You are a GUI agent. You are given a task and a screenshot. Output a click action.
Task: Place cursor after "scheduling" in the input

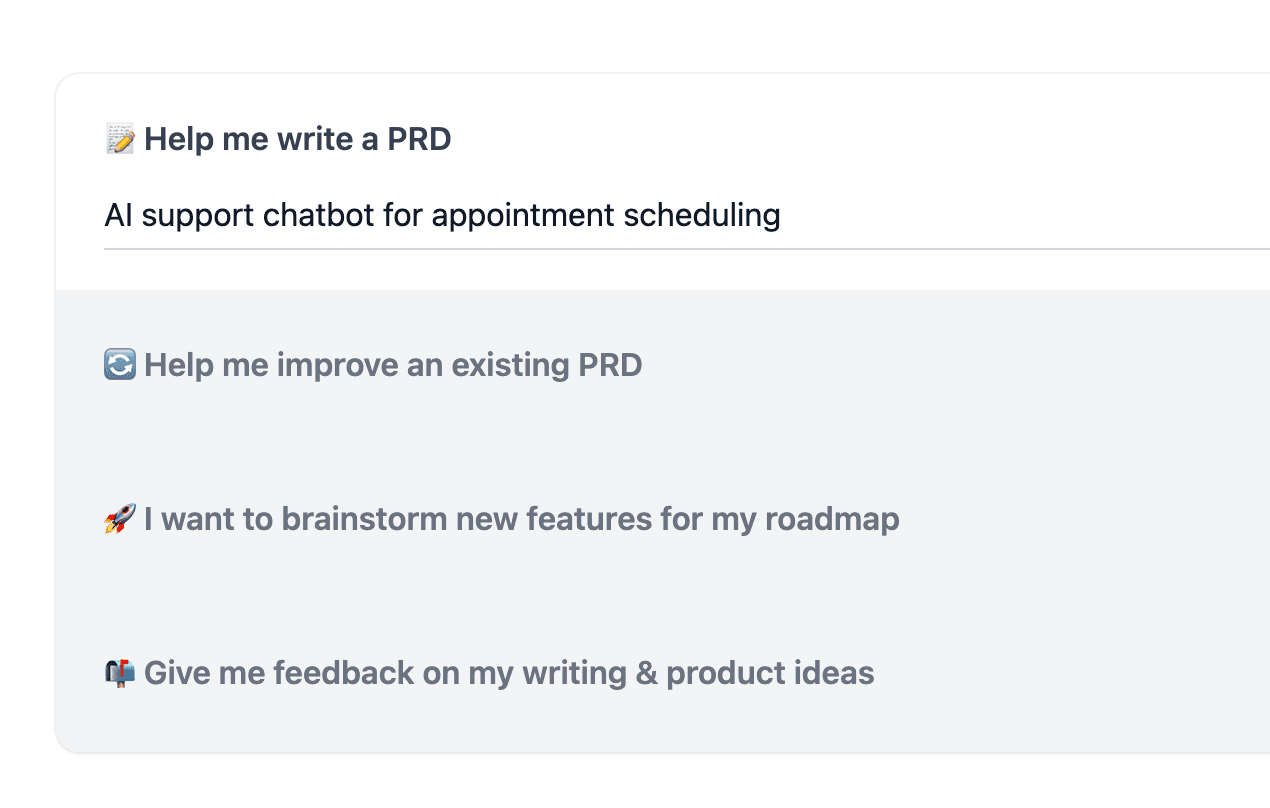pos(783,215)
